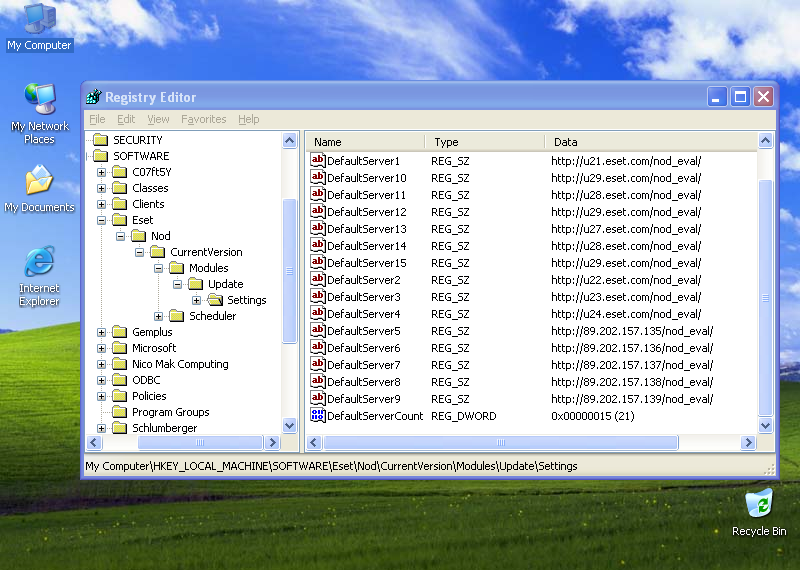
Task: Select the DefaultServer8 string value icon
Action: (318, 382)
